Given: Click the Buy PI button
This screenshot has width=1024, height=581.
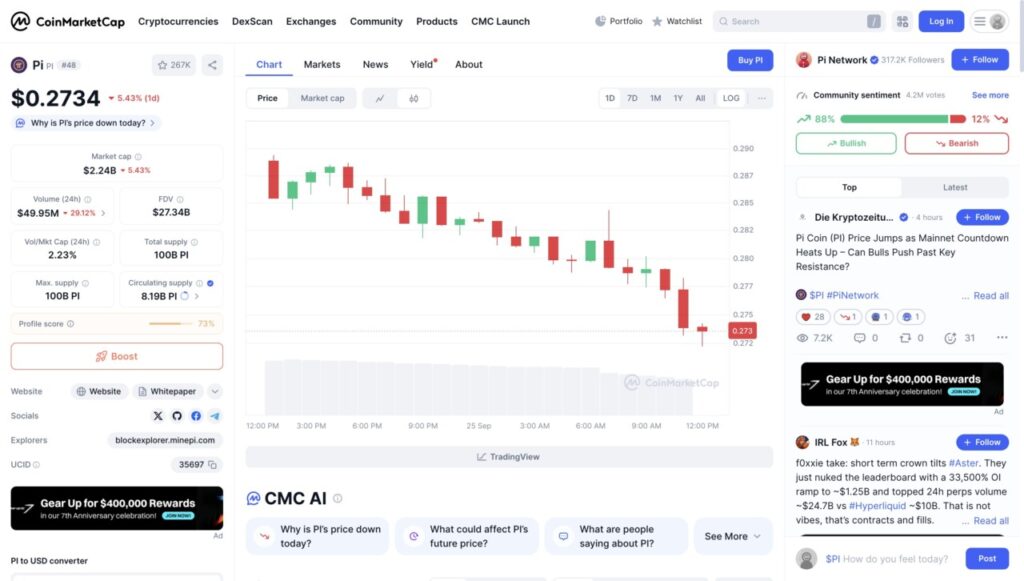Looking at the screenshot, I should tap(750, 60).
